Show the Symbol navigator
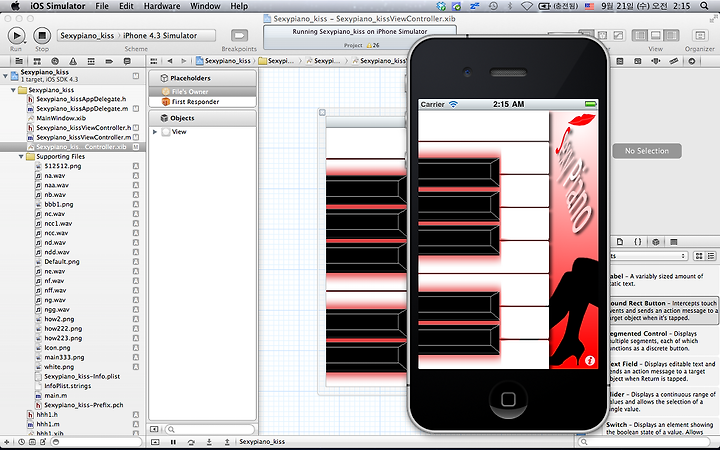The width and height of the screenshot is (720, 450). tap(37, 61)
